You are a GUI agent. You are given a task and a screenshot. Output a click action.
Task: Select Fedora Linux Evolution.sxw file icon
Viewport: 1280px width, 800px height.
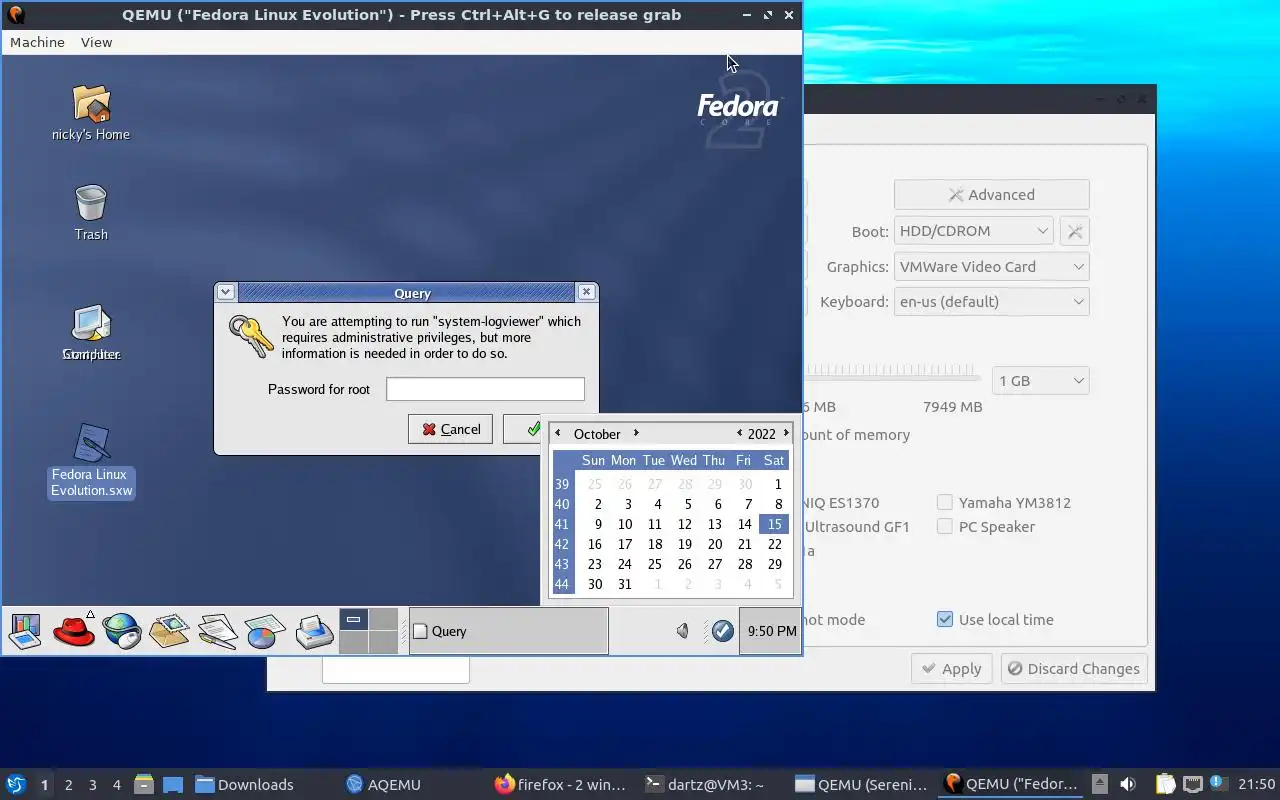(91, 443)
